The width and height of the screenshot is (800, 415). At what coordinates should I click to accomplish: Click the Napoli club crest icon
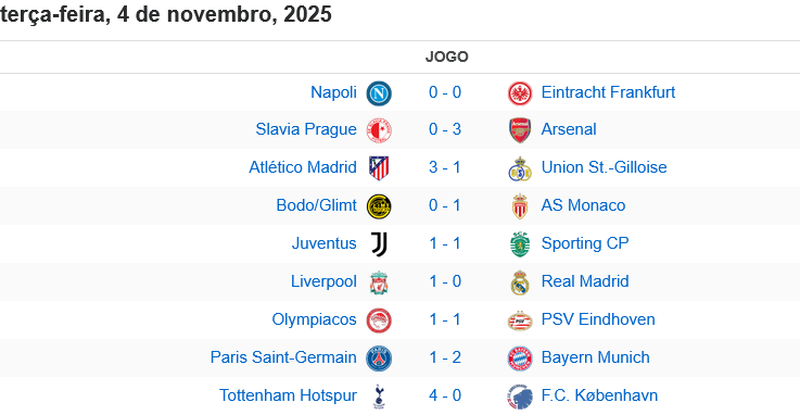(379, 93)
